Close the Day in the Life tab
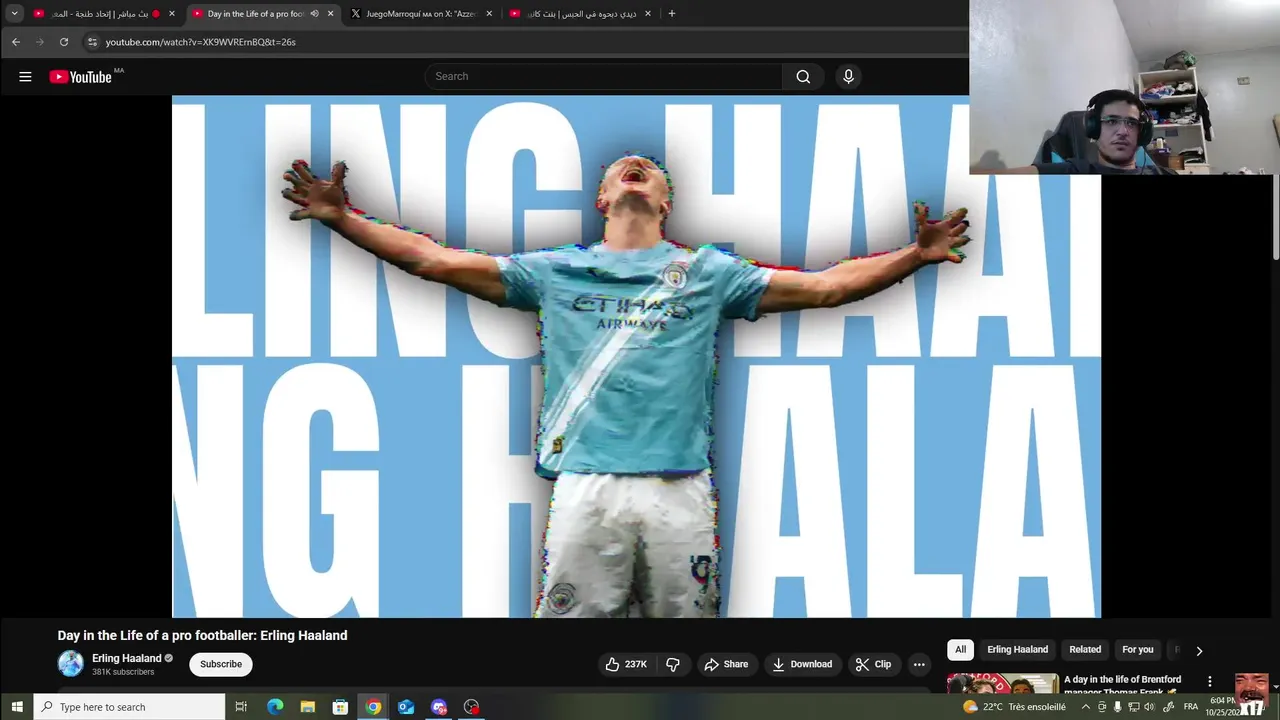 pos(330,14)
